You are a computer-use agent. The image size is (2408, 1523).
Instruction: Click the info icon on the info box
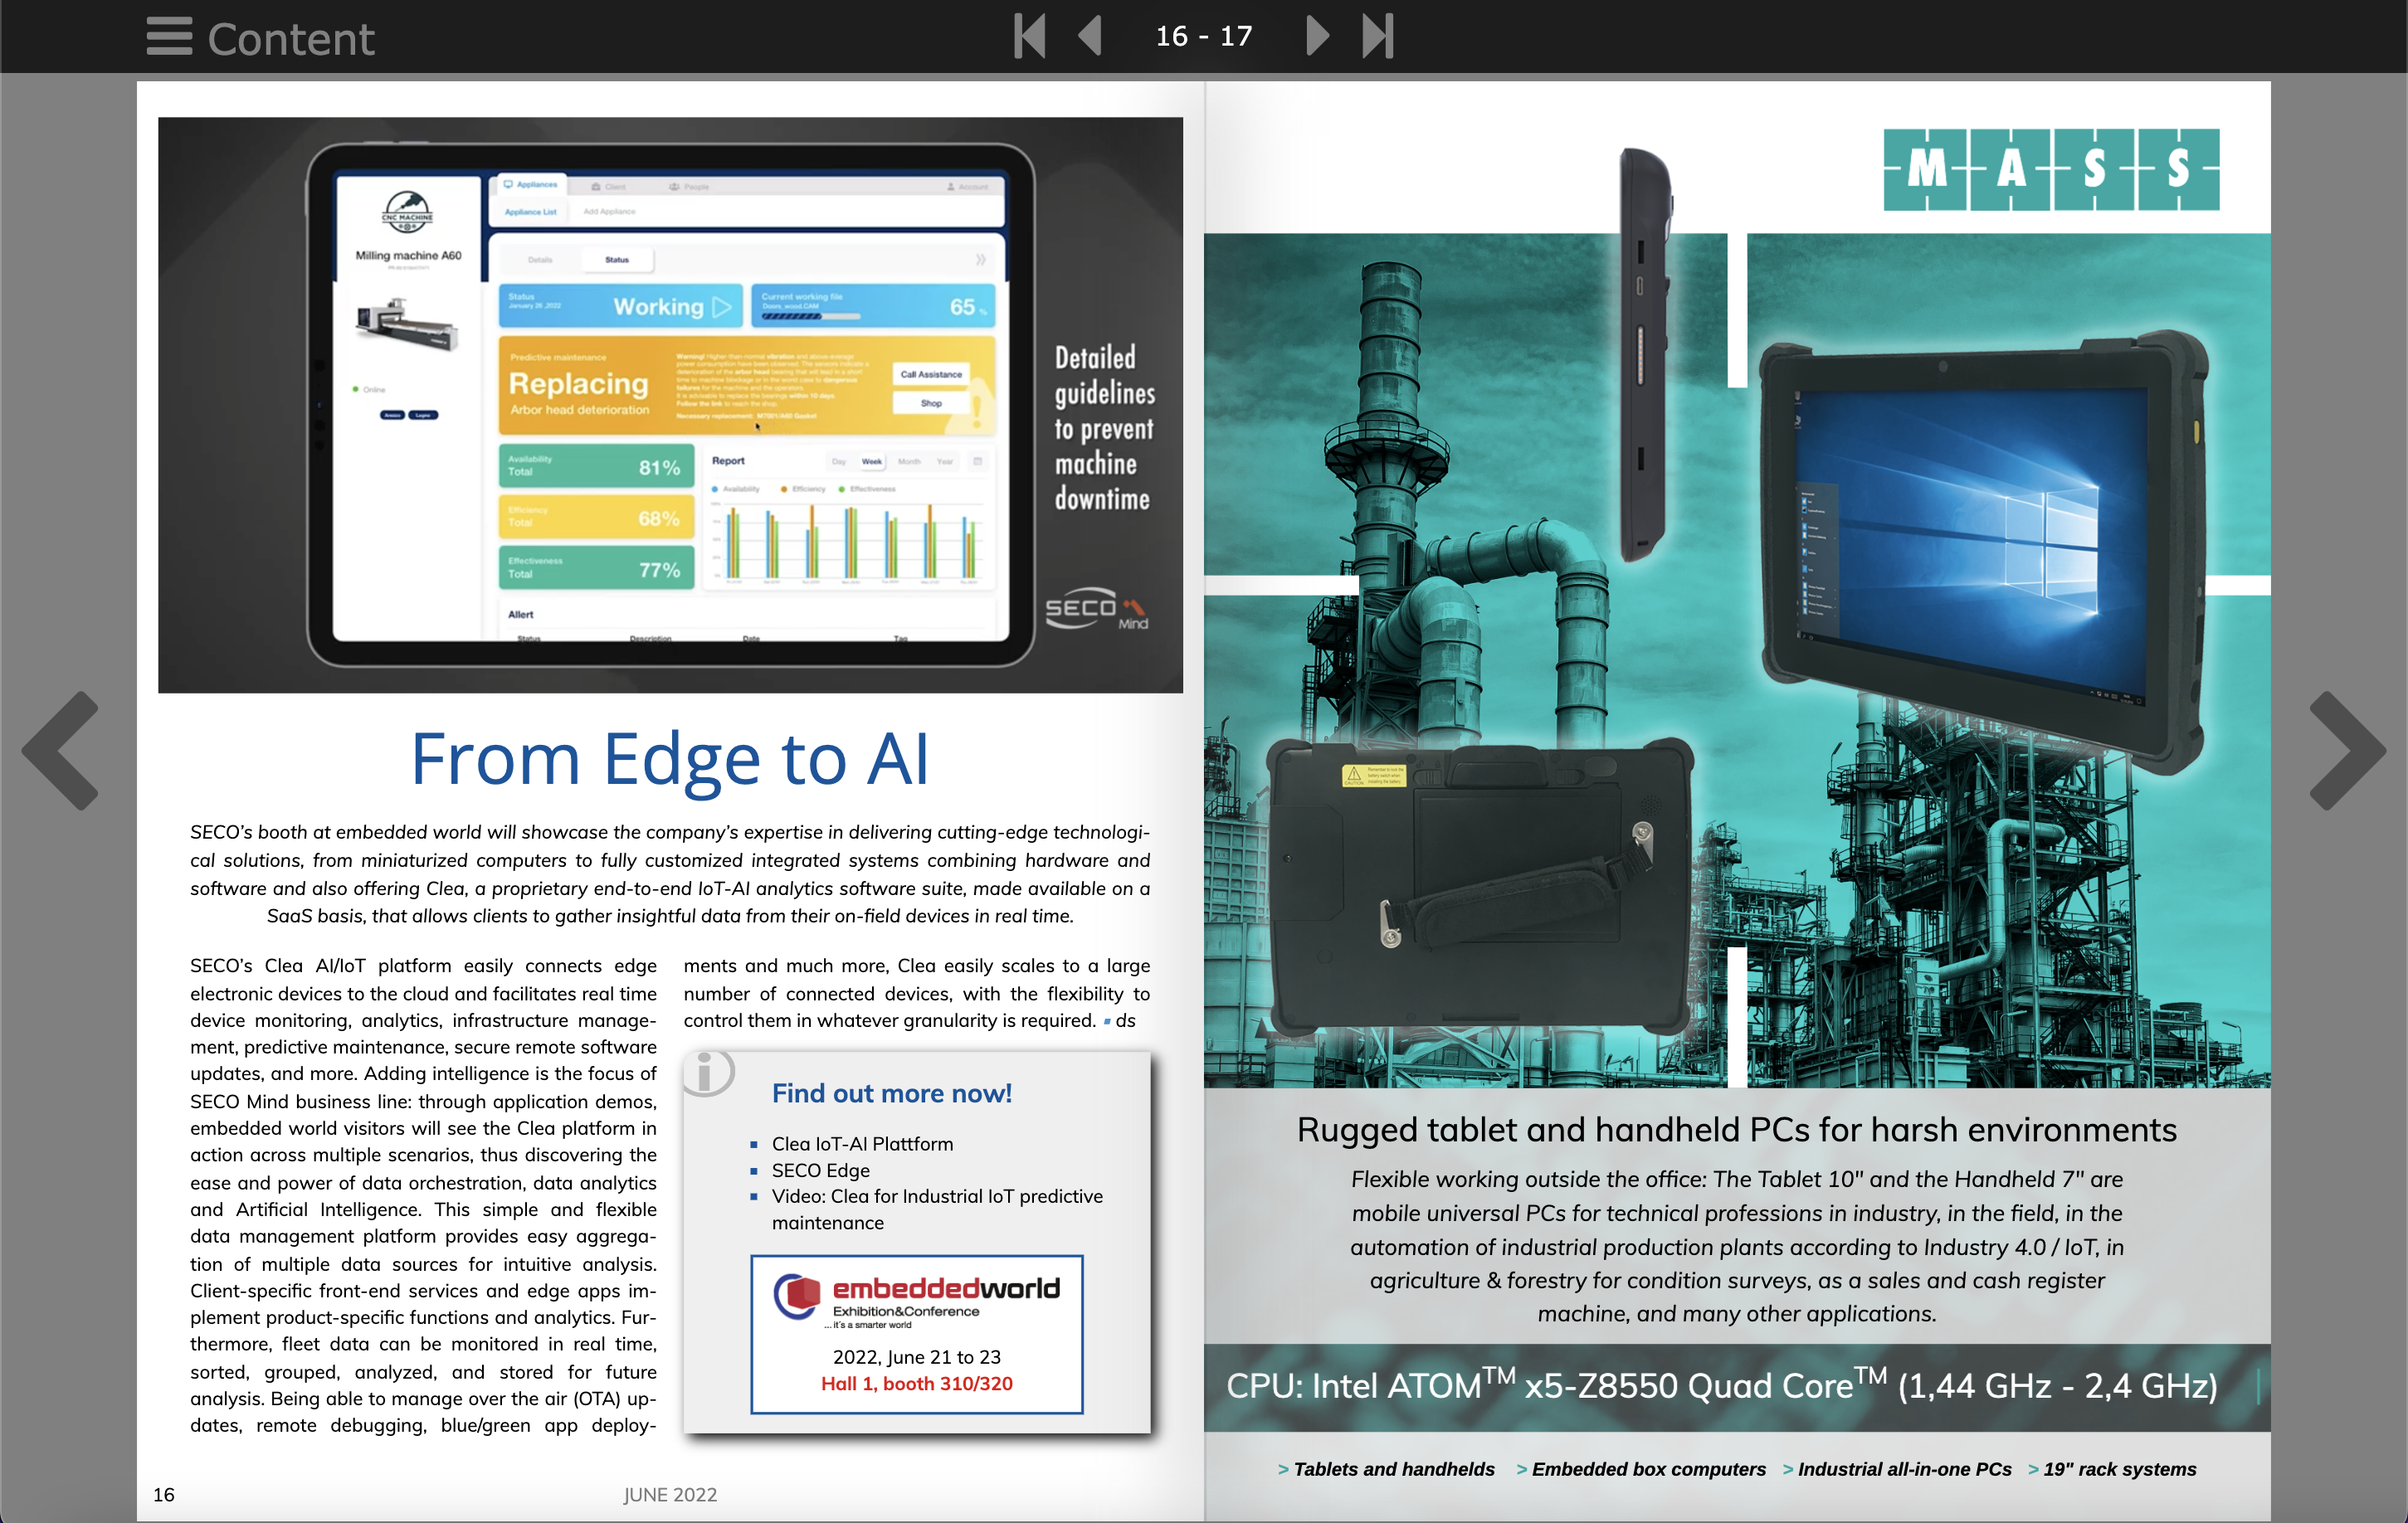(708, 1073)
